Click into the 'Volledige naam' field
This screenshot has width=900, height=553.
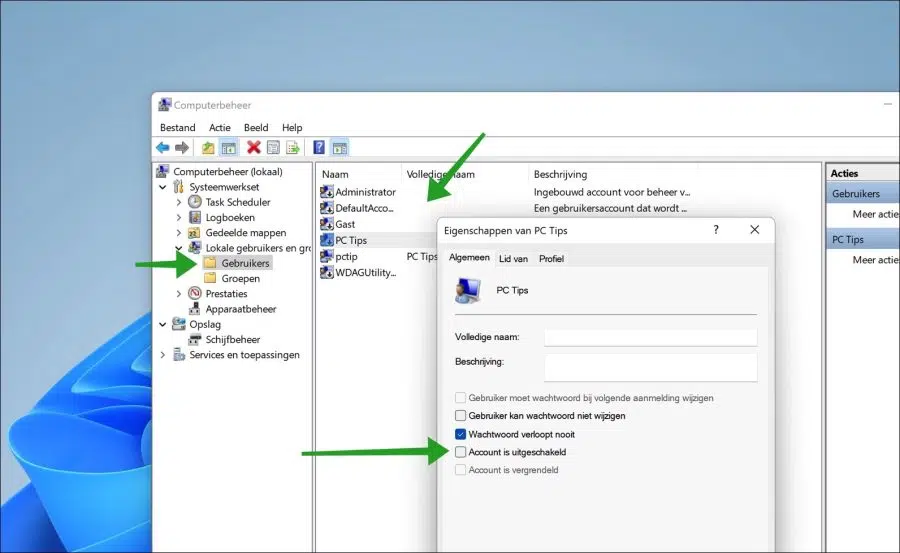(650, 337)
